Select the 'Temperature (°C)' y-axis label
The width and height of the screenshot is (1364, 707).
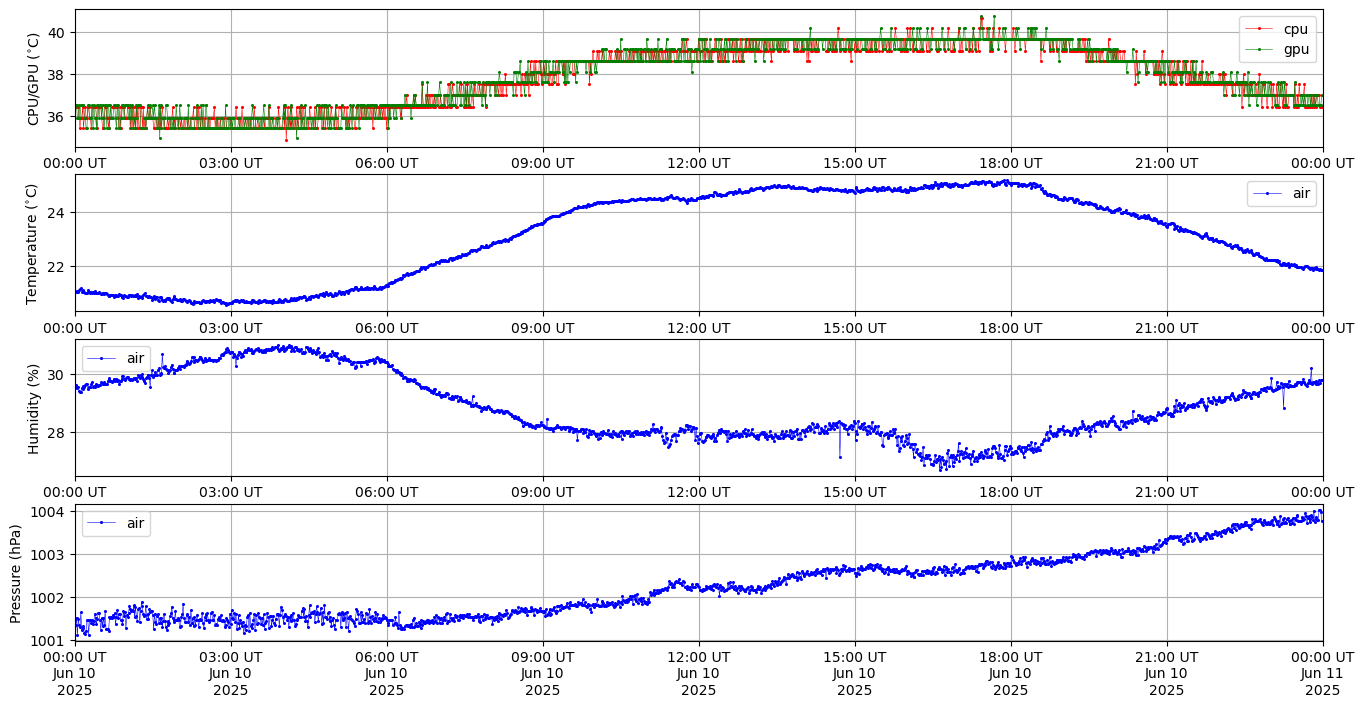[x=34, y=243]
